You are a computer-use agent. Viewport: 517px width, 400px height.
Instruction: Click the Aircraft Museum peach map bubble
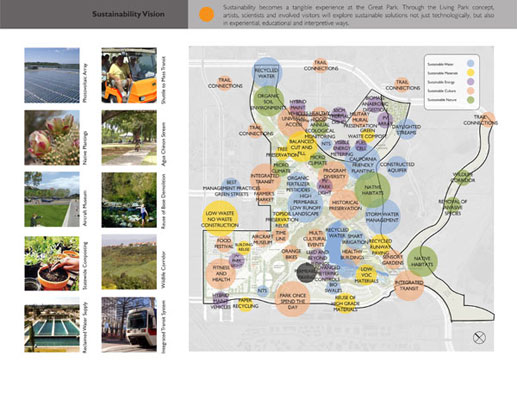point(263,239)
